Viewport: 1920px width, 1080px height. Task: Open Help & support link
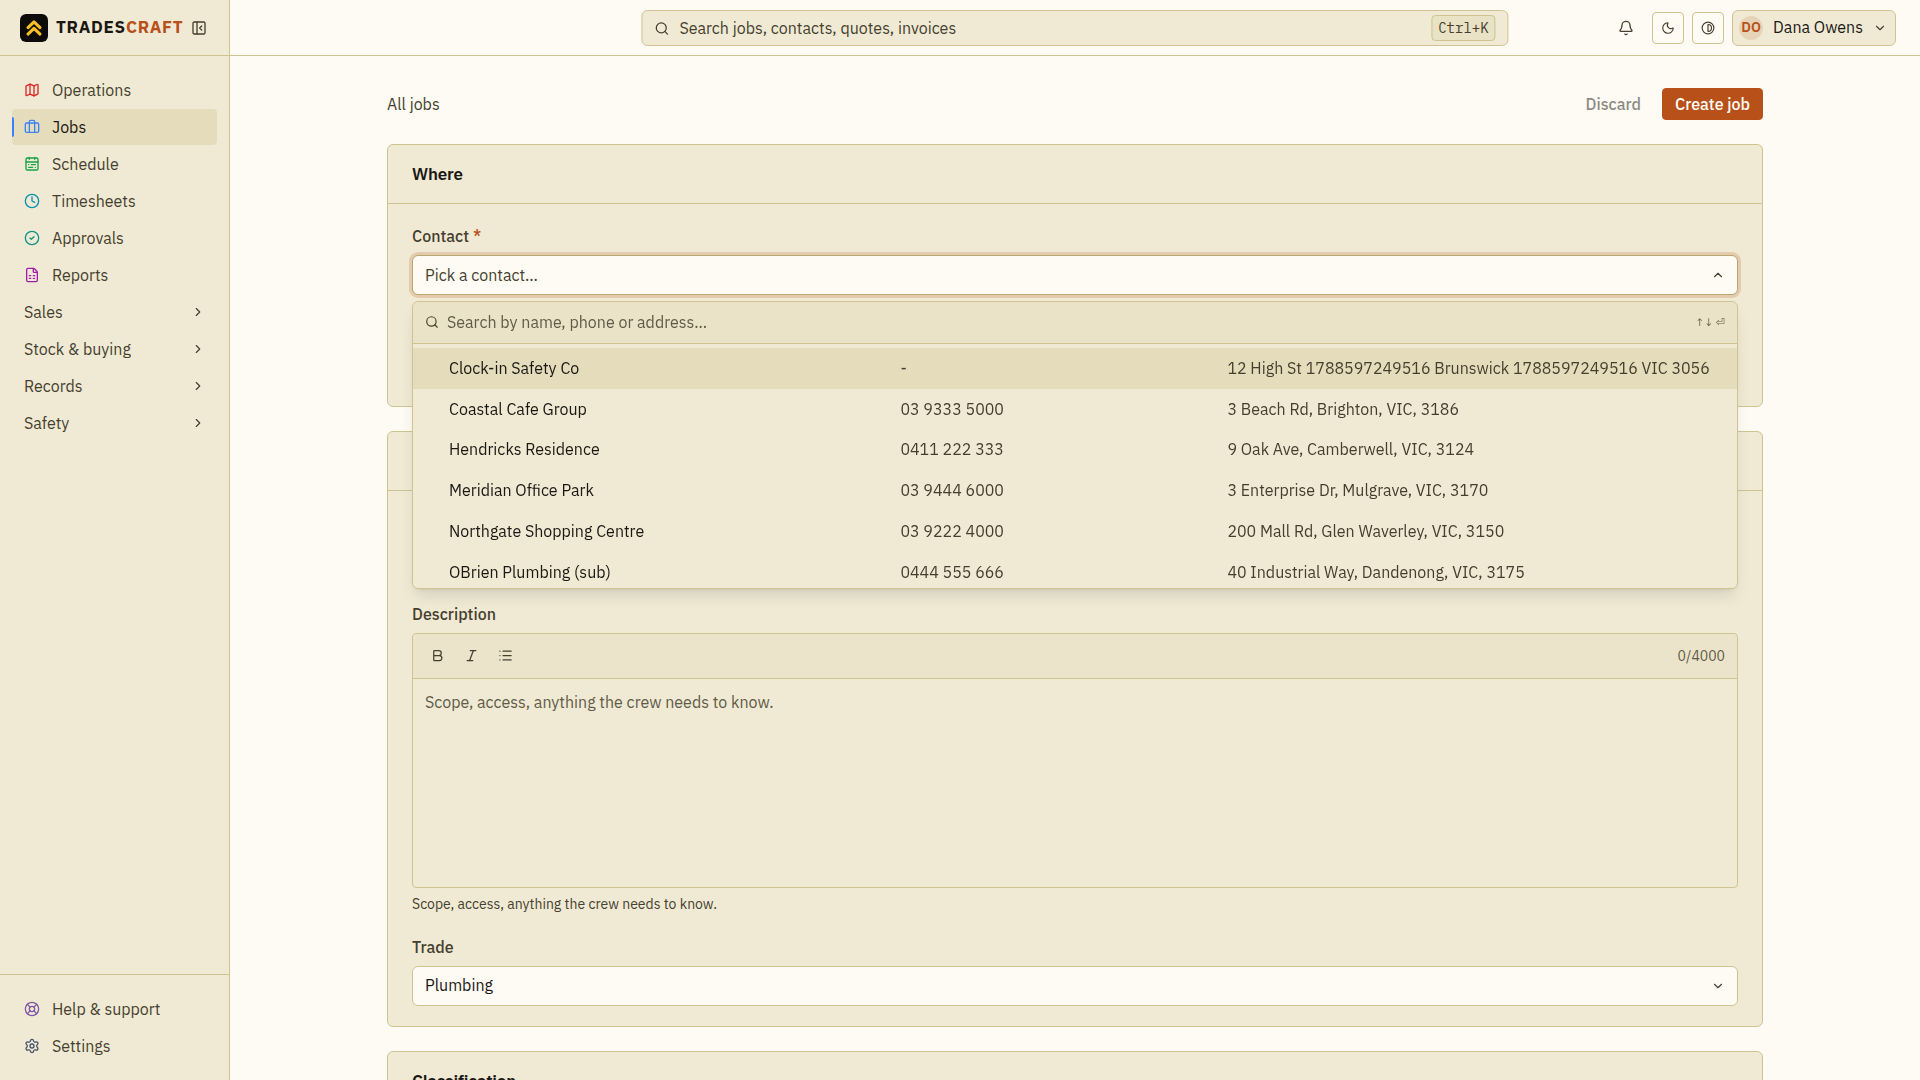[114, 1009]
